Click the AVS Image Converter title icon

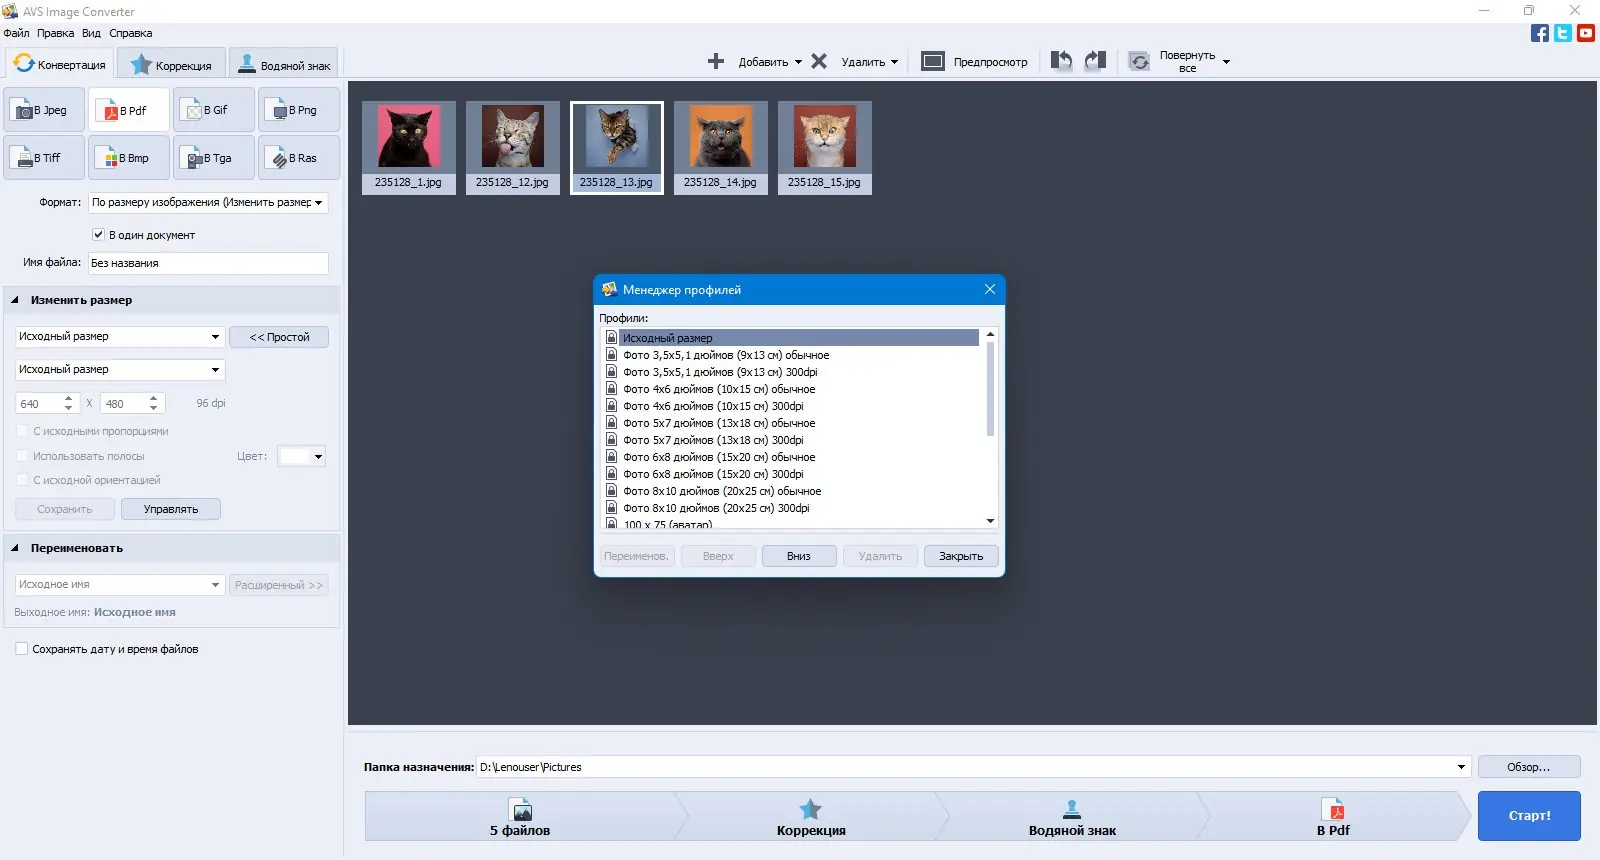point(10,11)
